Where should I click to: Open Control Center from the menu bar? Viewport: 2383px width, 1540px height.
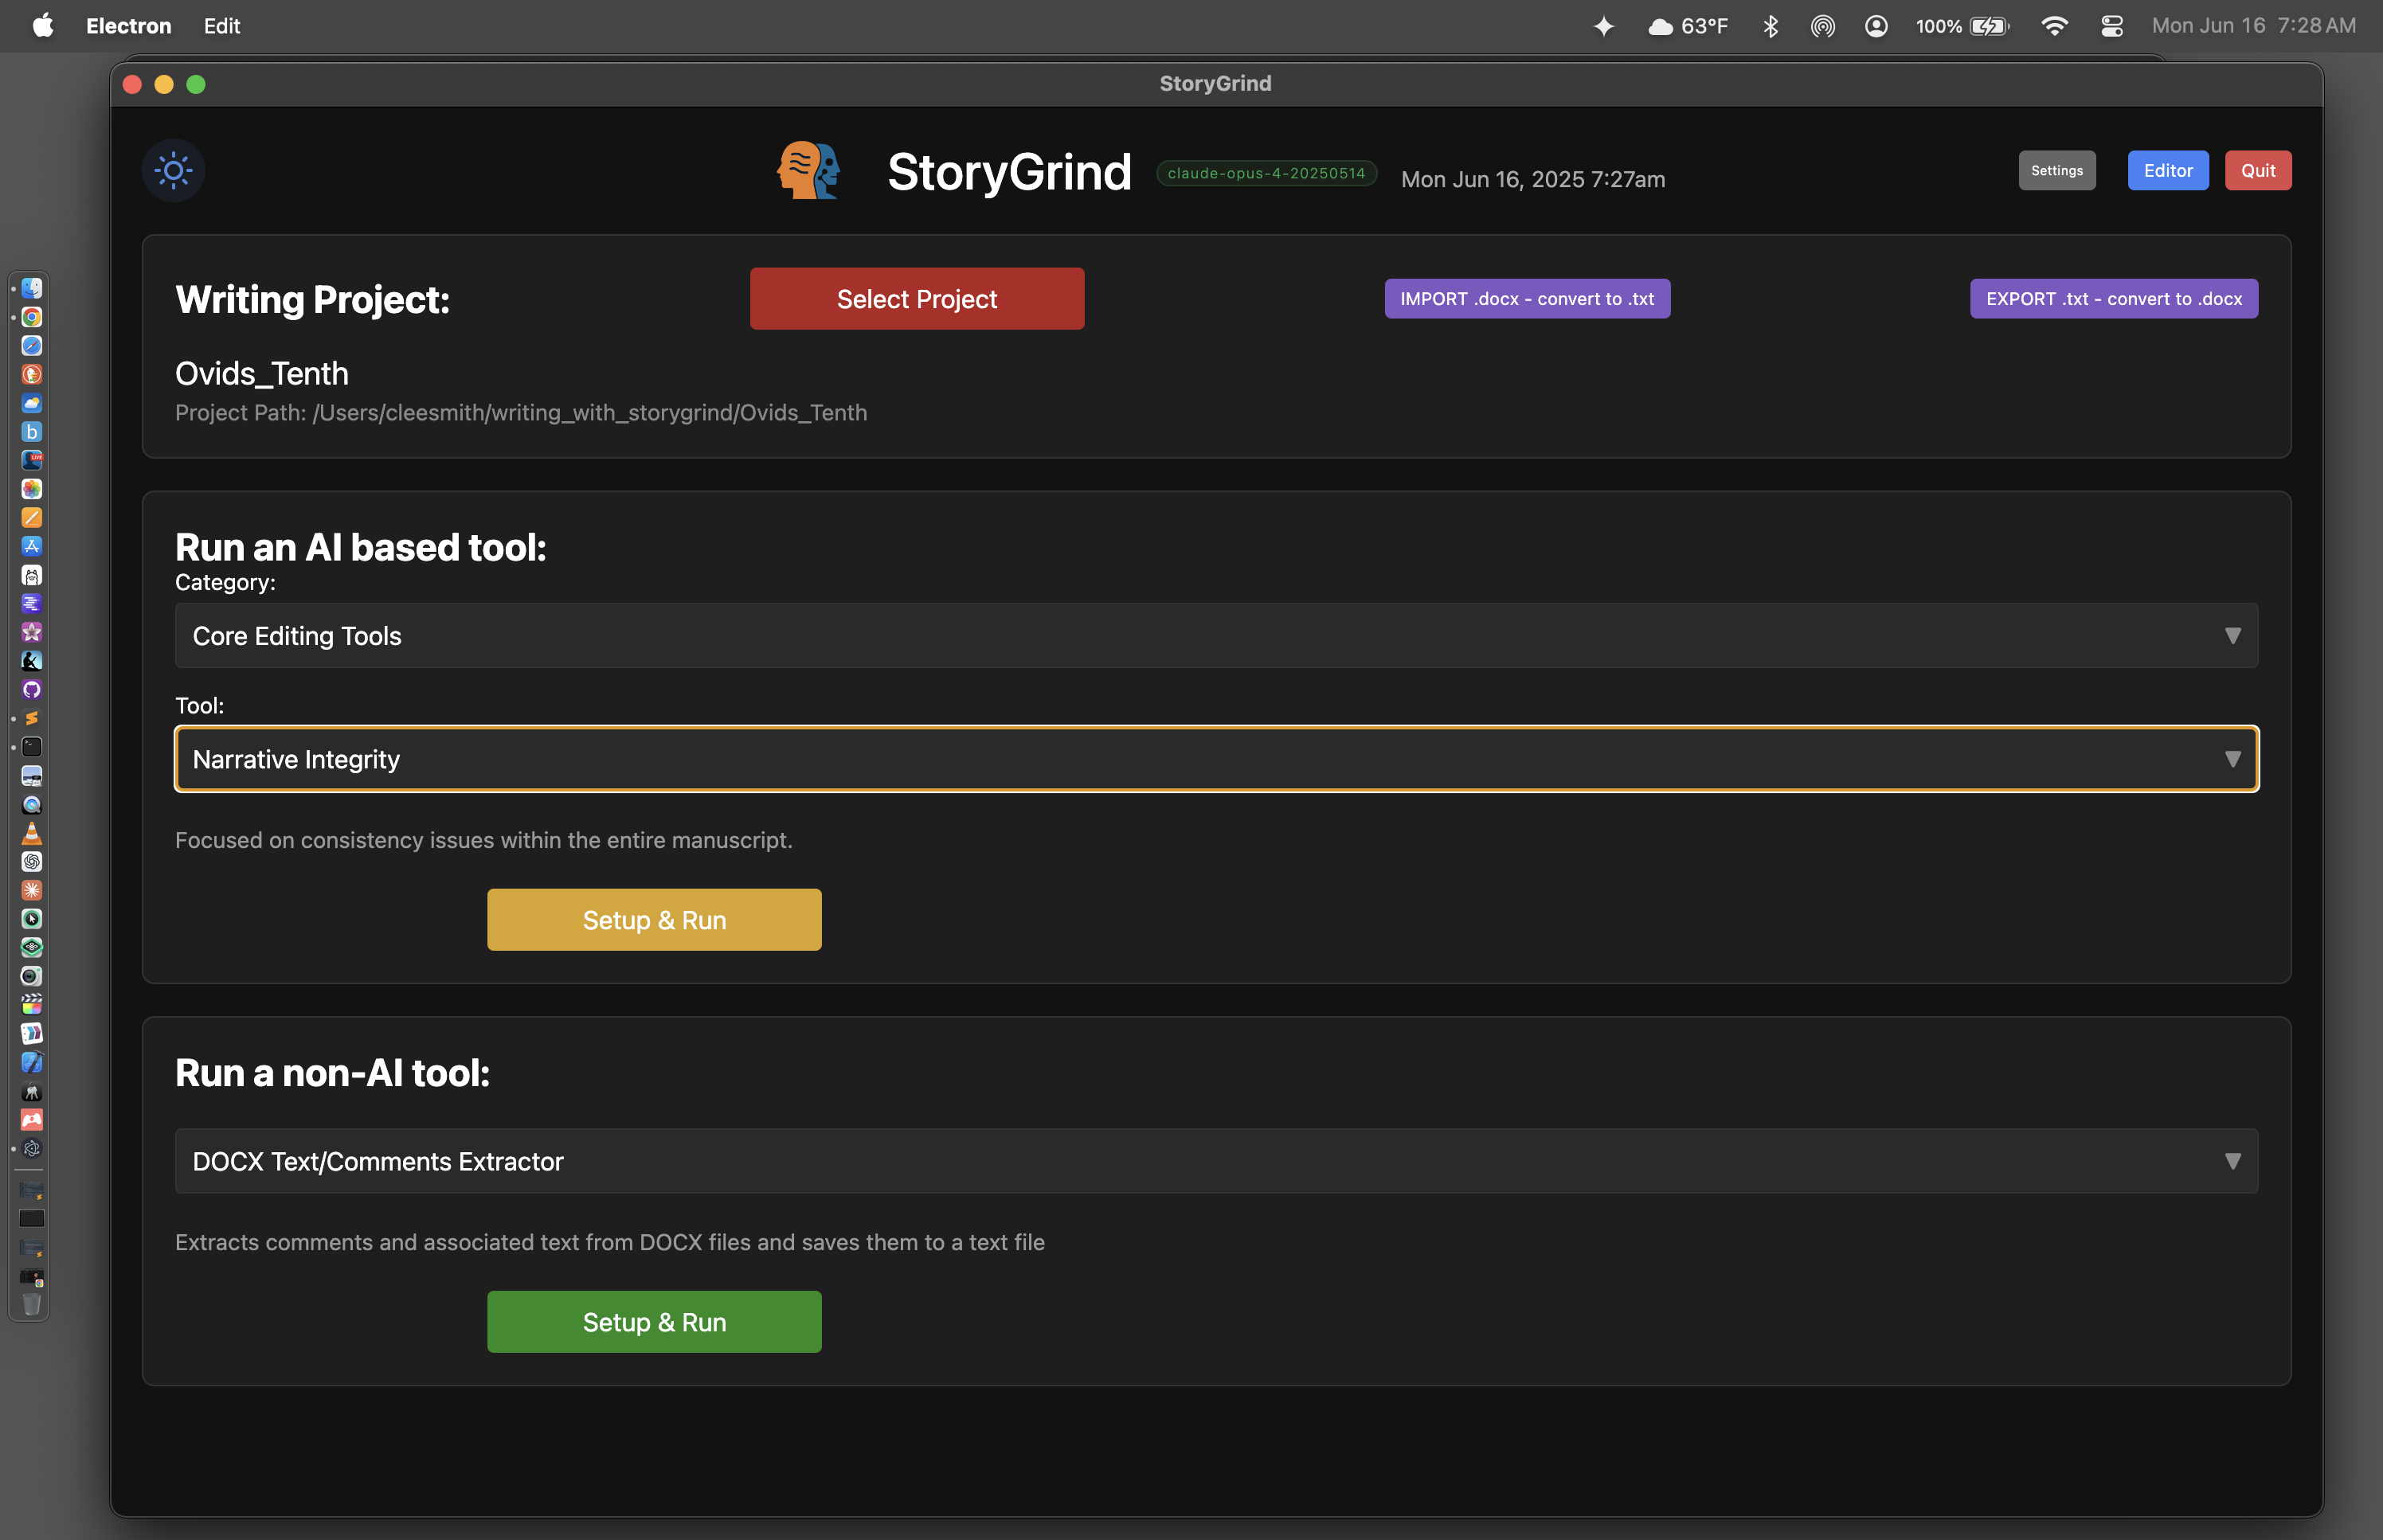pyautogui.click(x=2111, y=26)
